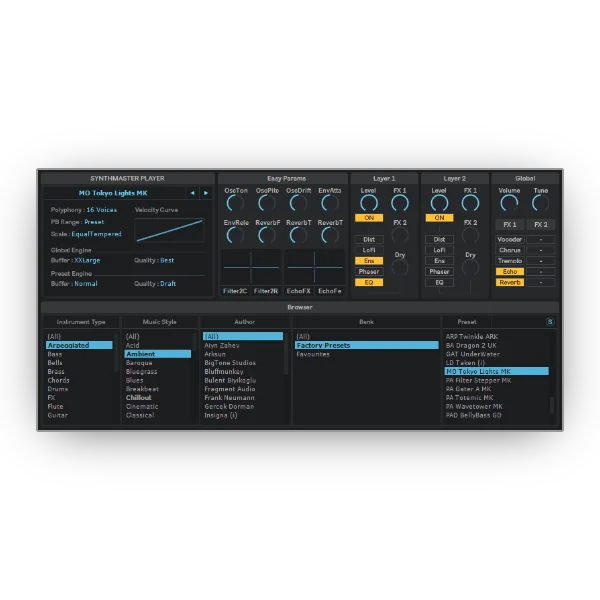Image resolution: width=600 pixels, height=600 pixels.
Task: Load the next preset with right arrow
Action: click(x=206, y=193)
